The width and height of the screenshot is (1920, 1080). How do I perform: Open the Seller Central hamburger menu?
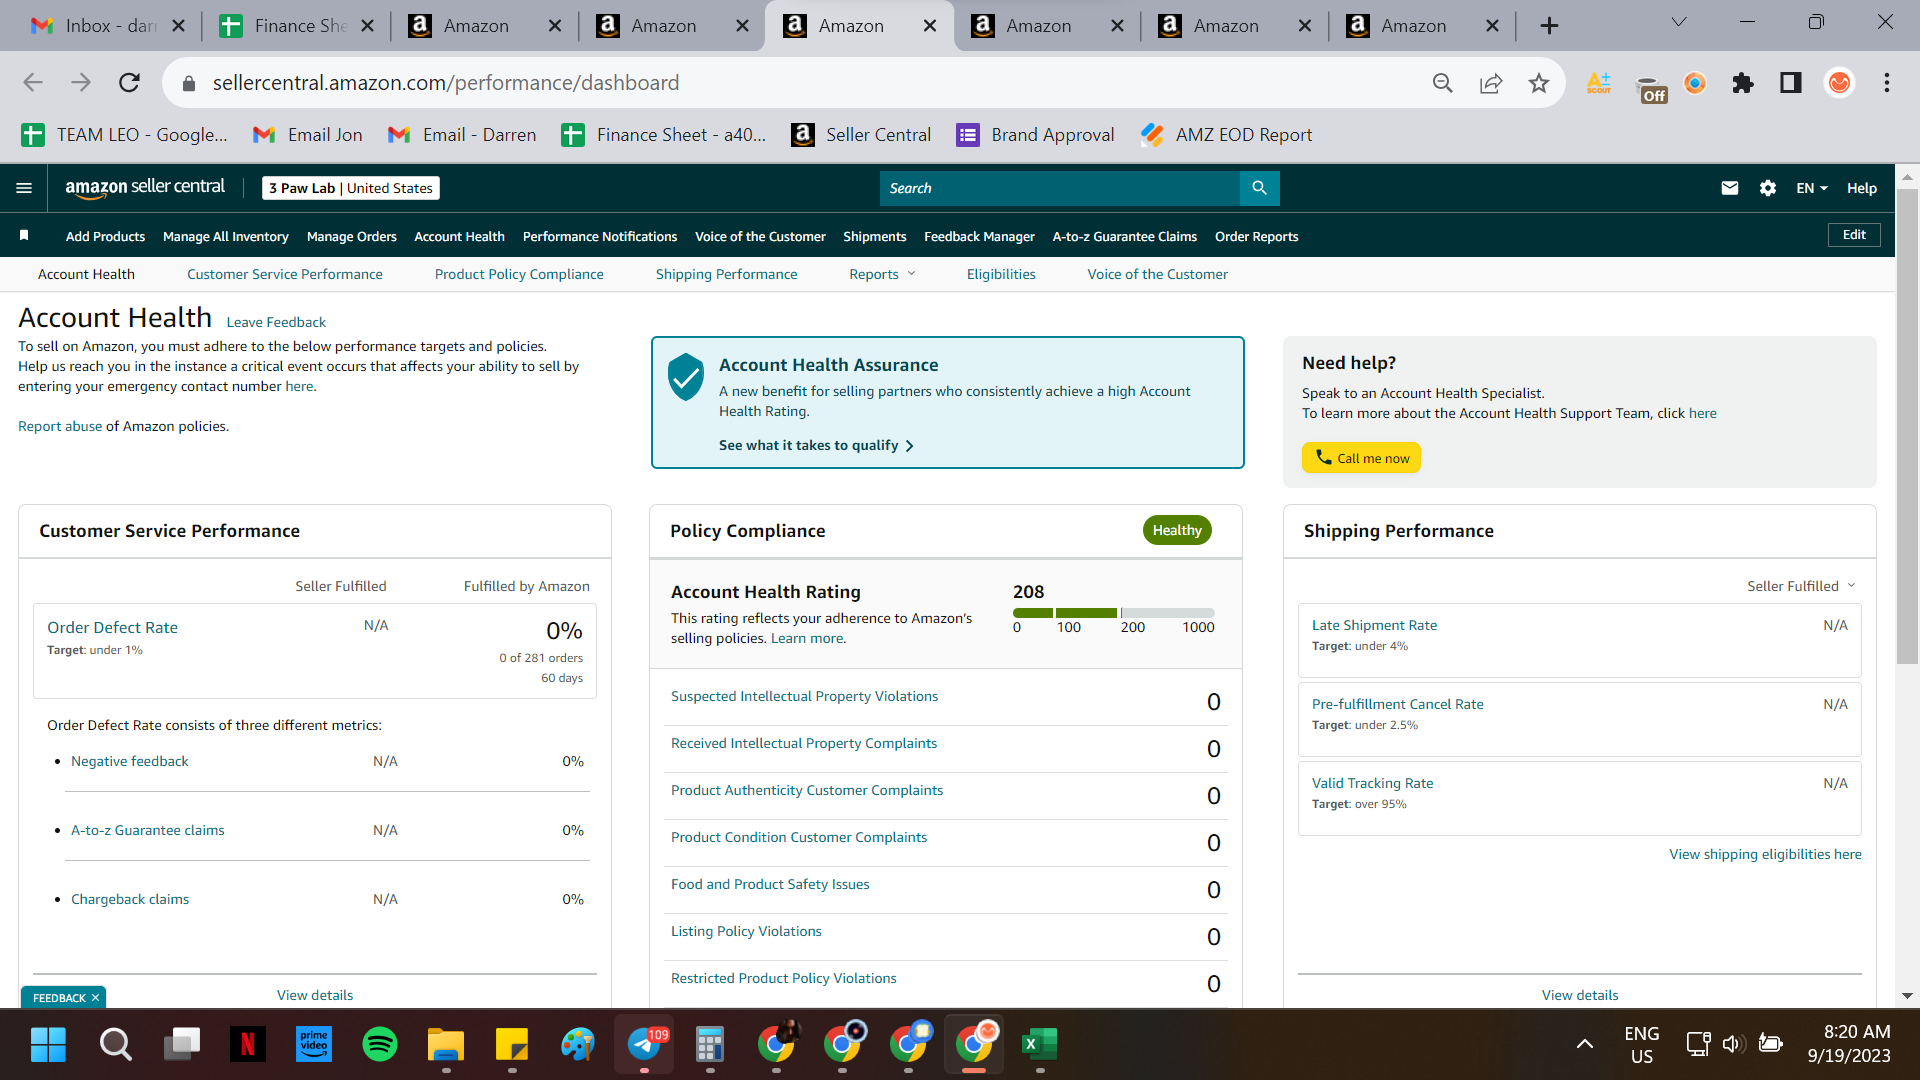pos(24,188)
